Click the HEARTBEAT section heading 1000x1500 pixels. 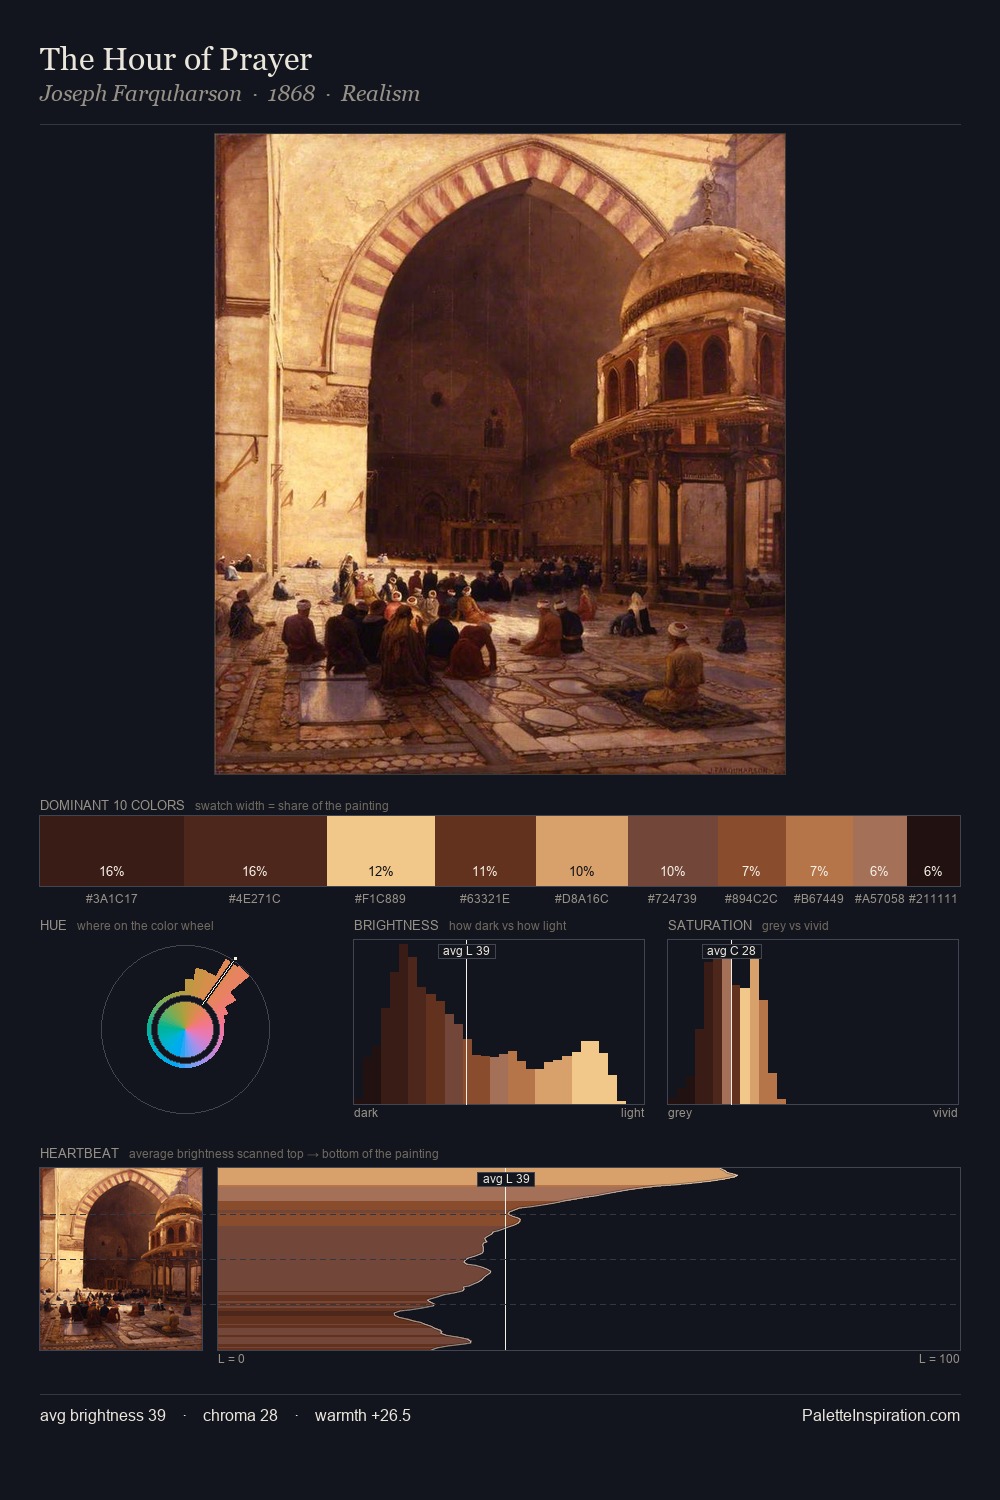click(x=79, y=1153)
